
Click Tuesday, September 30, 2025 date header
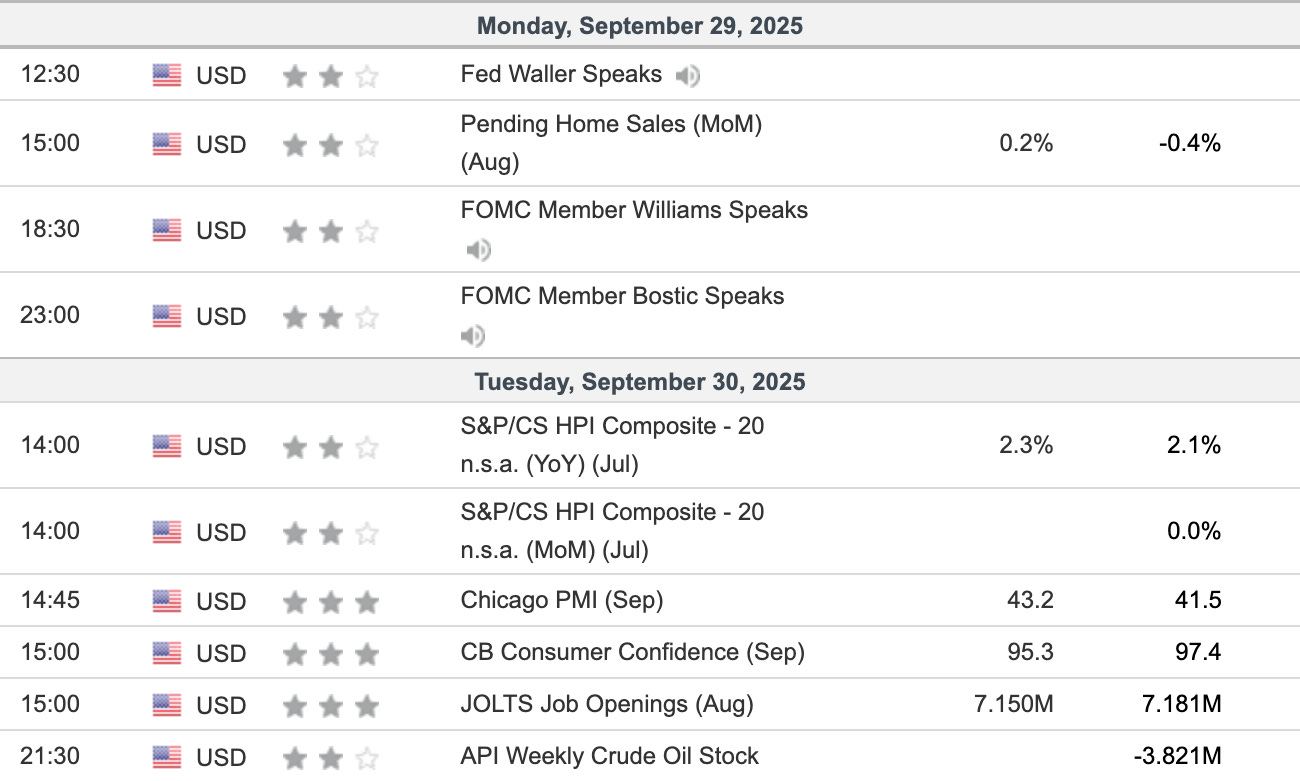640,382
